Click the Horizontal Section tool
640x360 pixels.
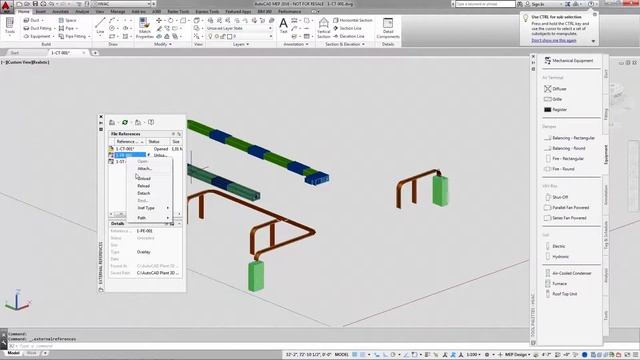coord(353,20)
